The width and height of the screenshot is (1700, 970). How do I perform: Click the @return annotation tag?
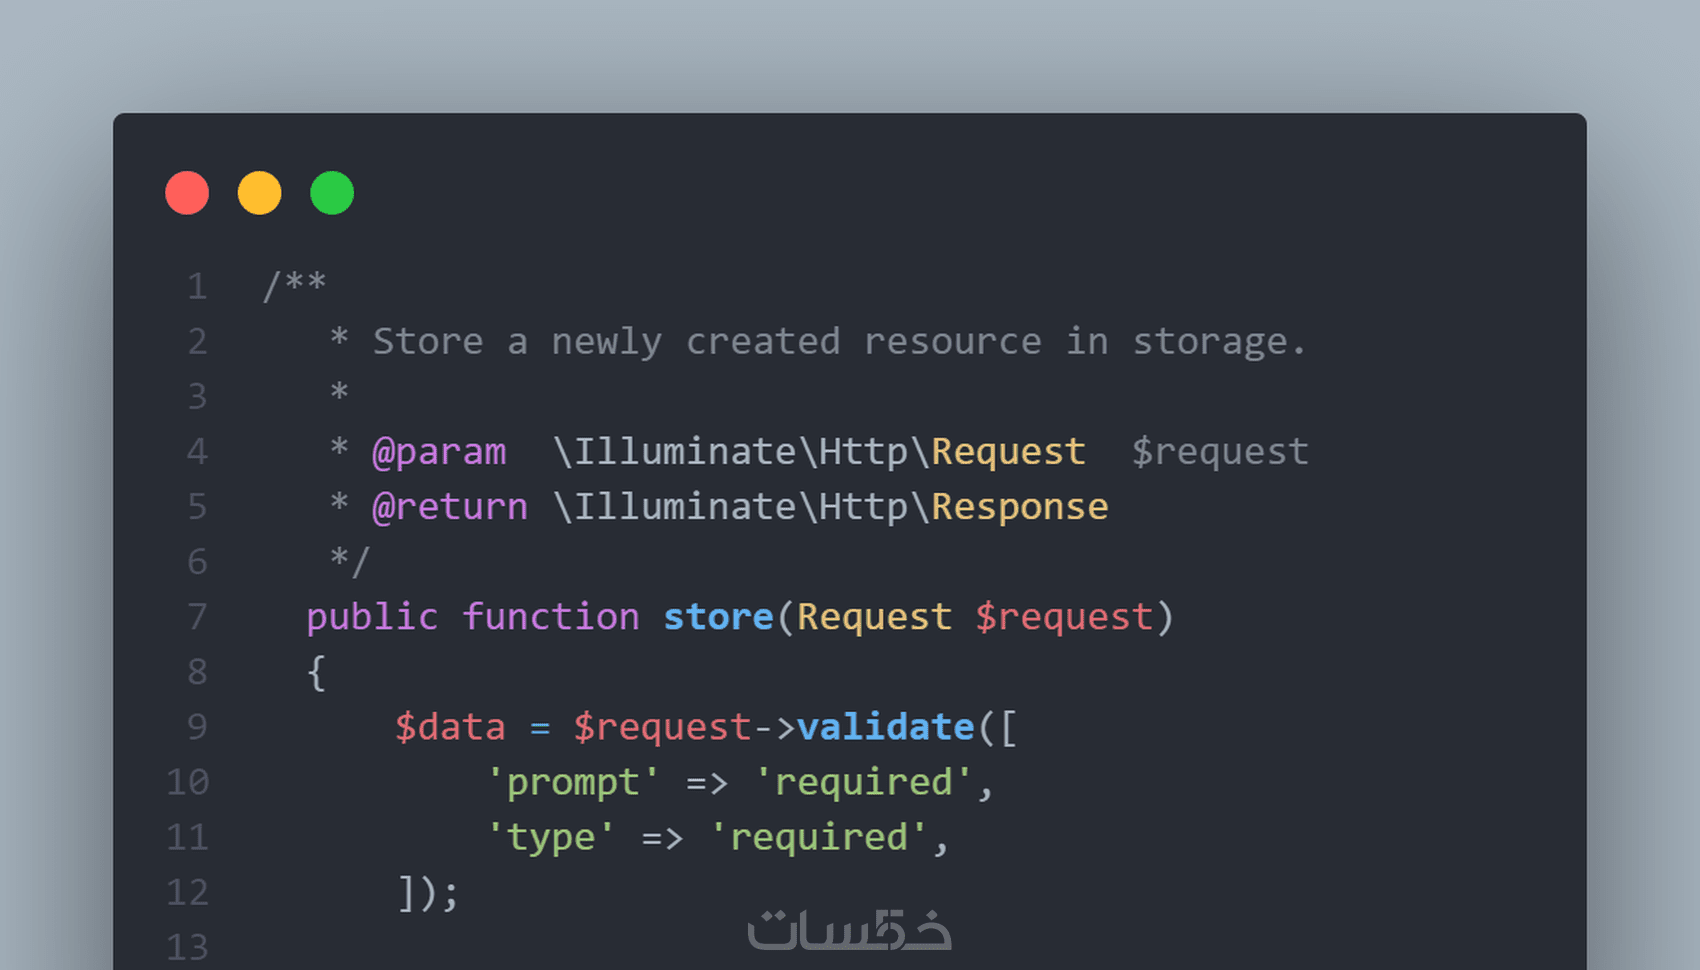[x=450, y=507]
